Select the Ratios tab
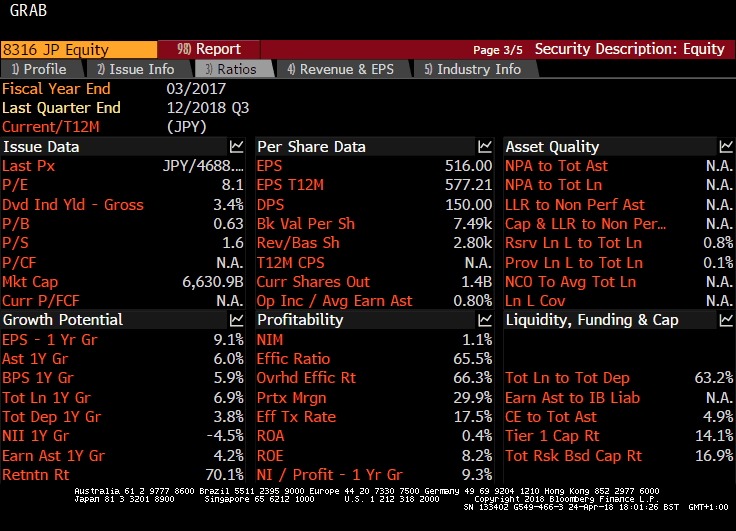The height and width of the screenshot is (531, 736). (x=230, y=69)
